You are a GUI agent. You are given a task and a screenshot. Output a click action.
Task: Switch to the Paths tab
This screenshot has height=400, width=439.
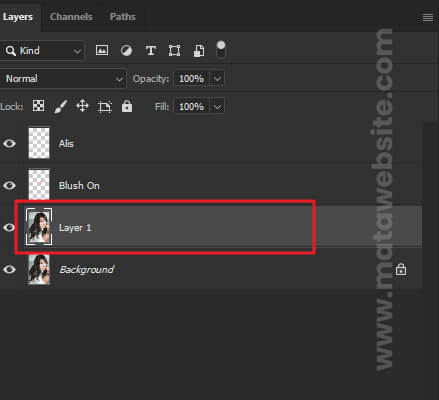tap(123, 17)
